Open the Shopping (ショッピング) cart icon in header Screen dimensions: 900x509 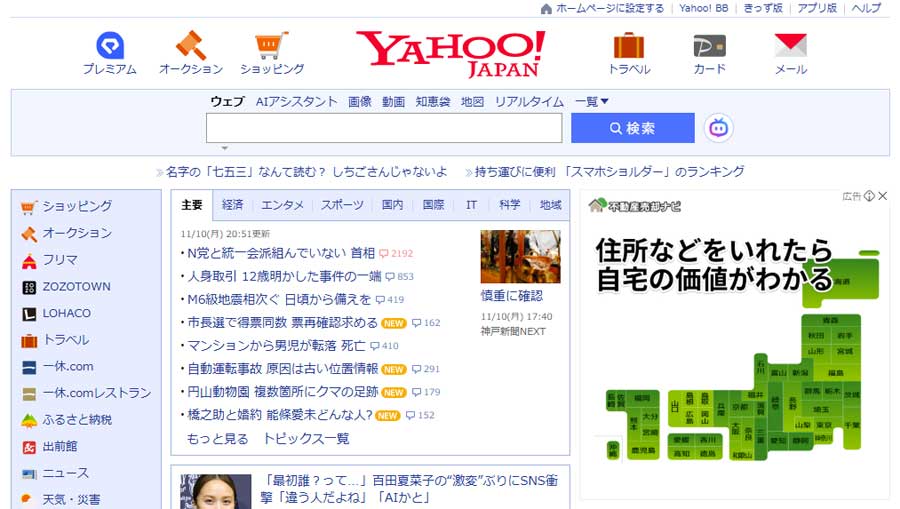click(271, 45)
